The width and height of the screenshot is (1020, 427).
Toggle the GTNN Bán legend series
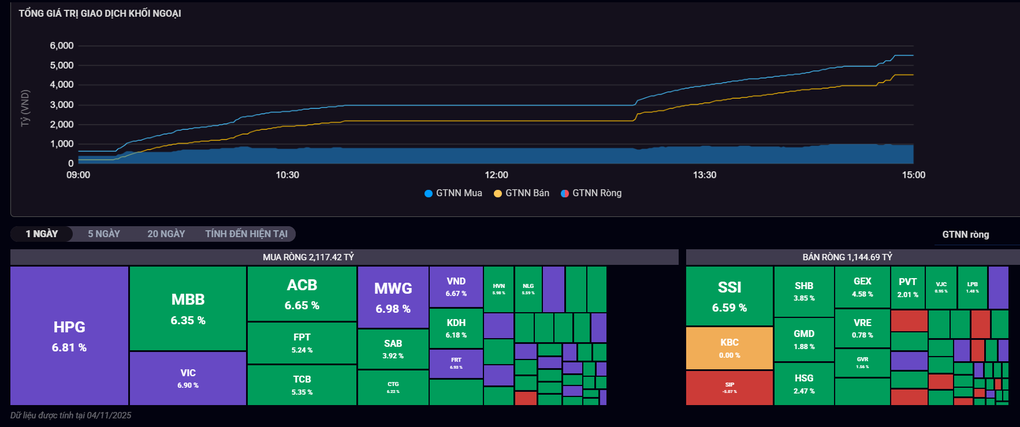click(522, 193)
